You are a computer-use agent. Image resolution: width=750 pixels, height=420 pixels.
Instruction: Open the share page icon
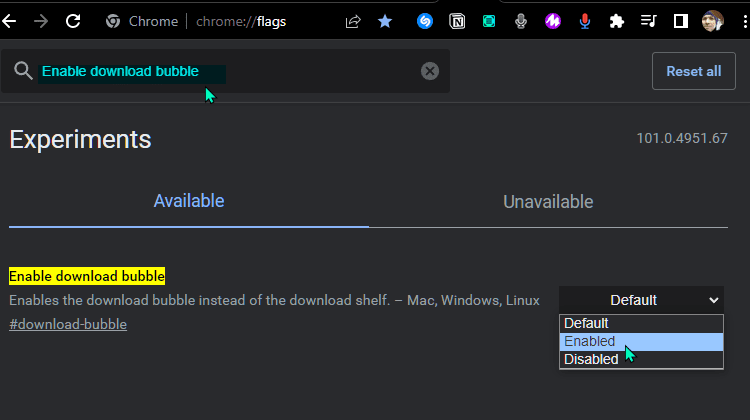(x=353, y=21)
